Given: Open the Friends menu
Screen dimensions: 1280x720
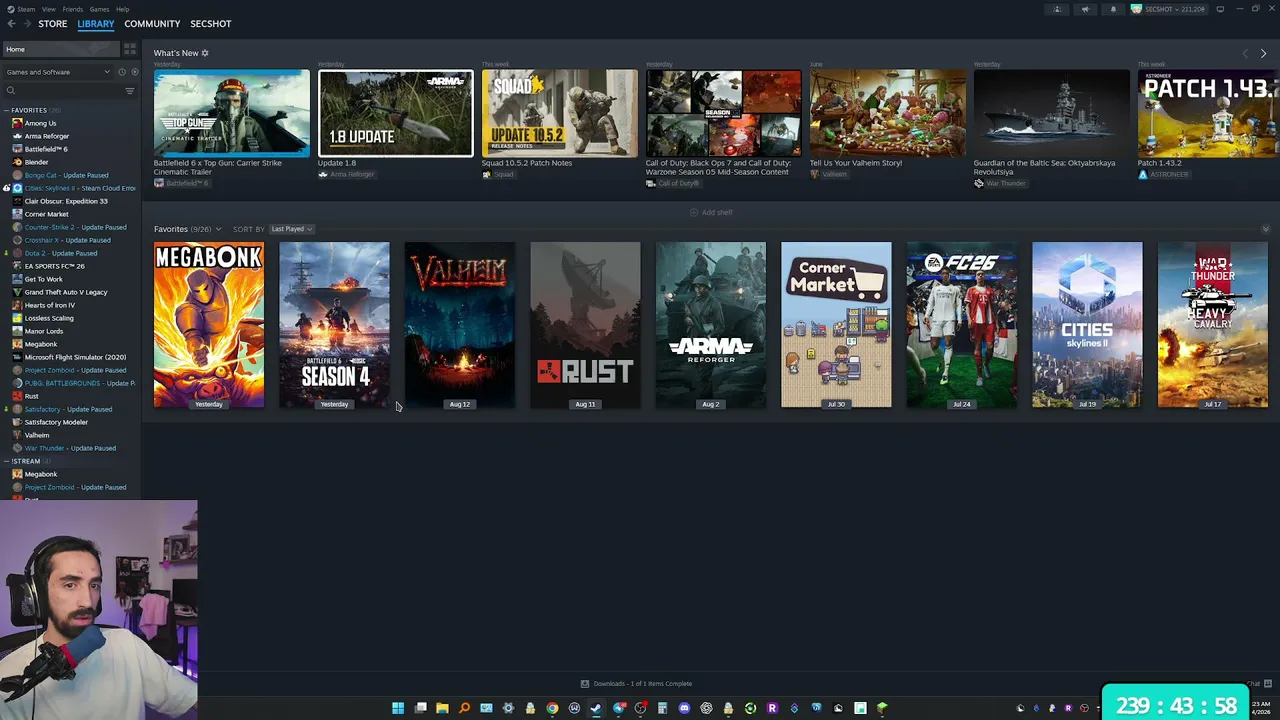Looking at the screenshot, I should (73, 9).
